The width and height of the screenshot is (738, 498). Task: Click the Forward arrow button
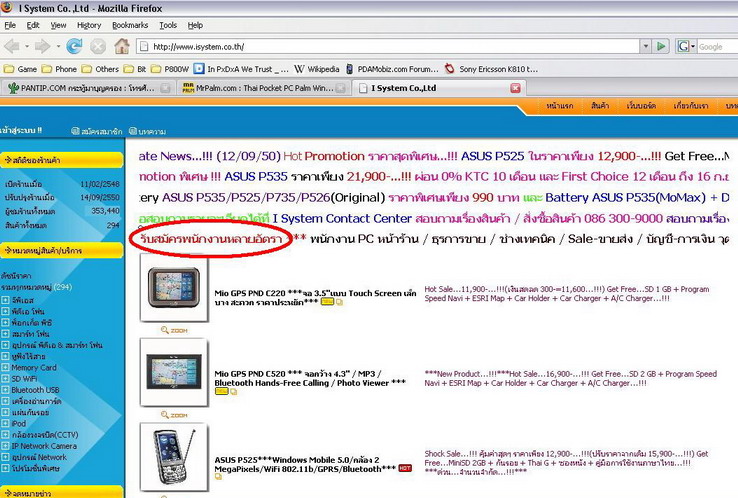pos(43,46)
